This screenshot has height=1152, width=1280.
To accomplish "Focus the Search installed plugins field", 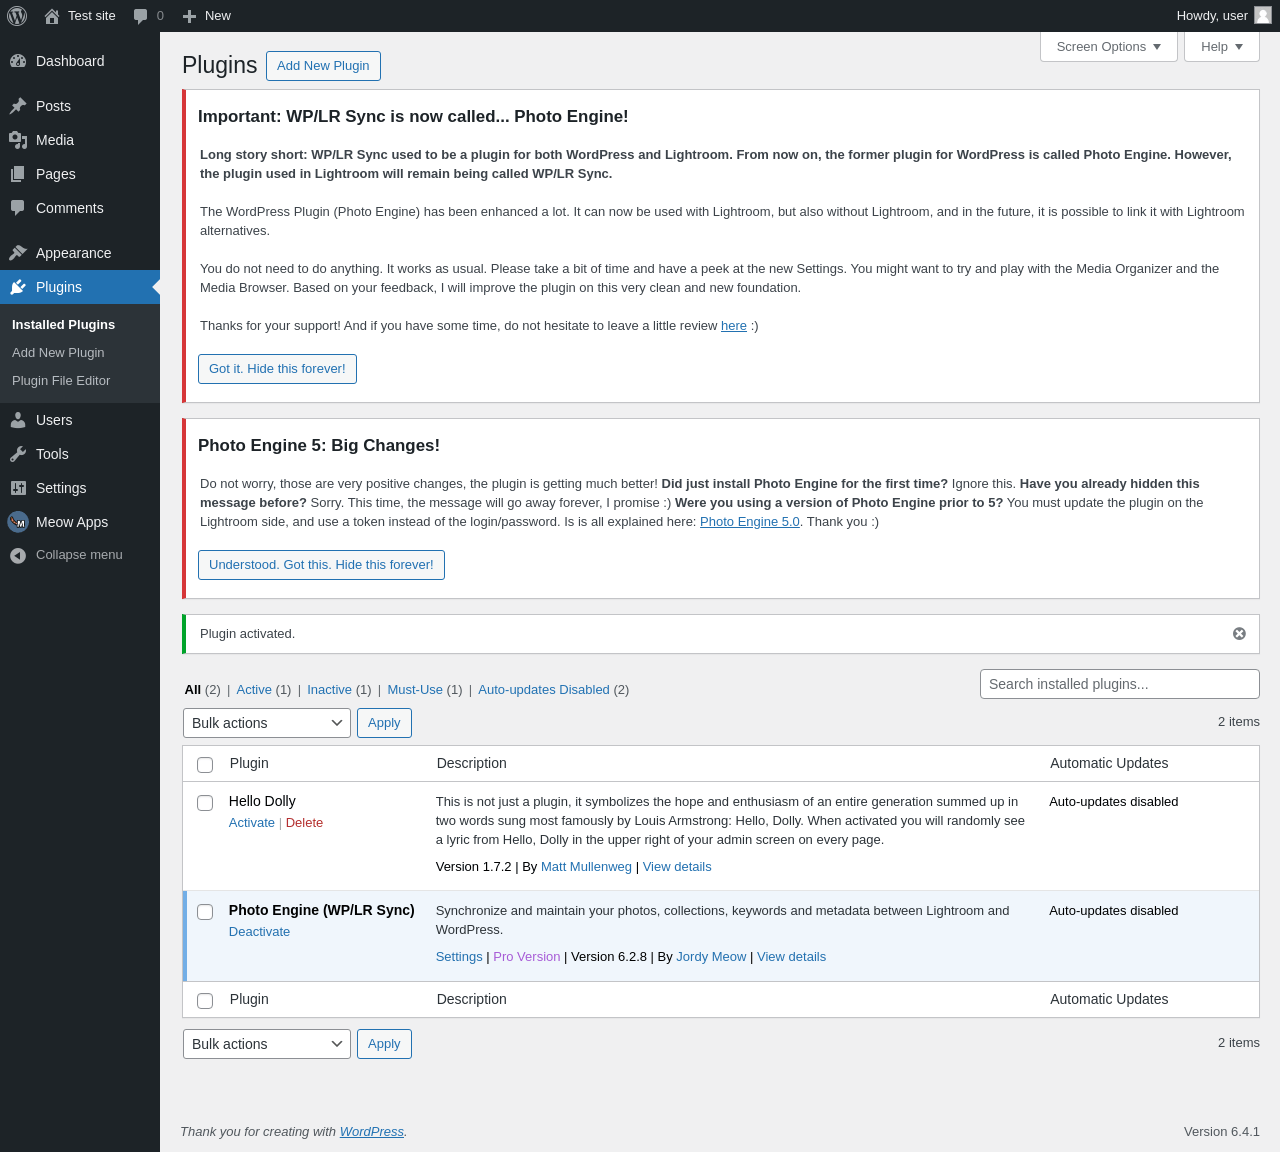I will [1120, 684].
